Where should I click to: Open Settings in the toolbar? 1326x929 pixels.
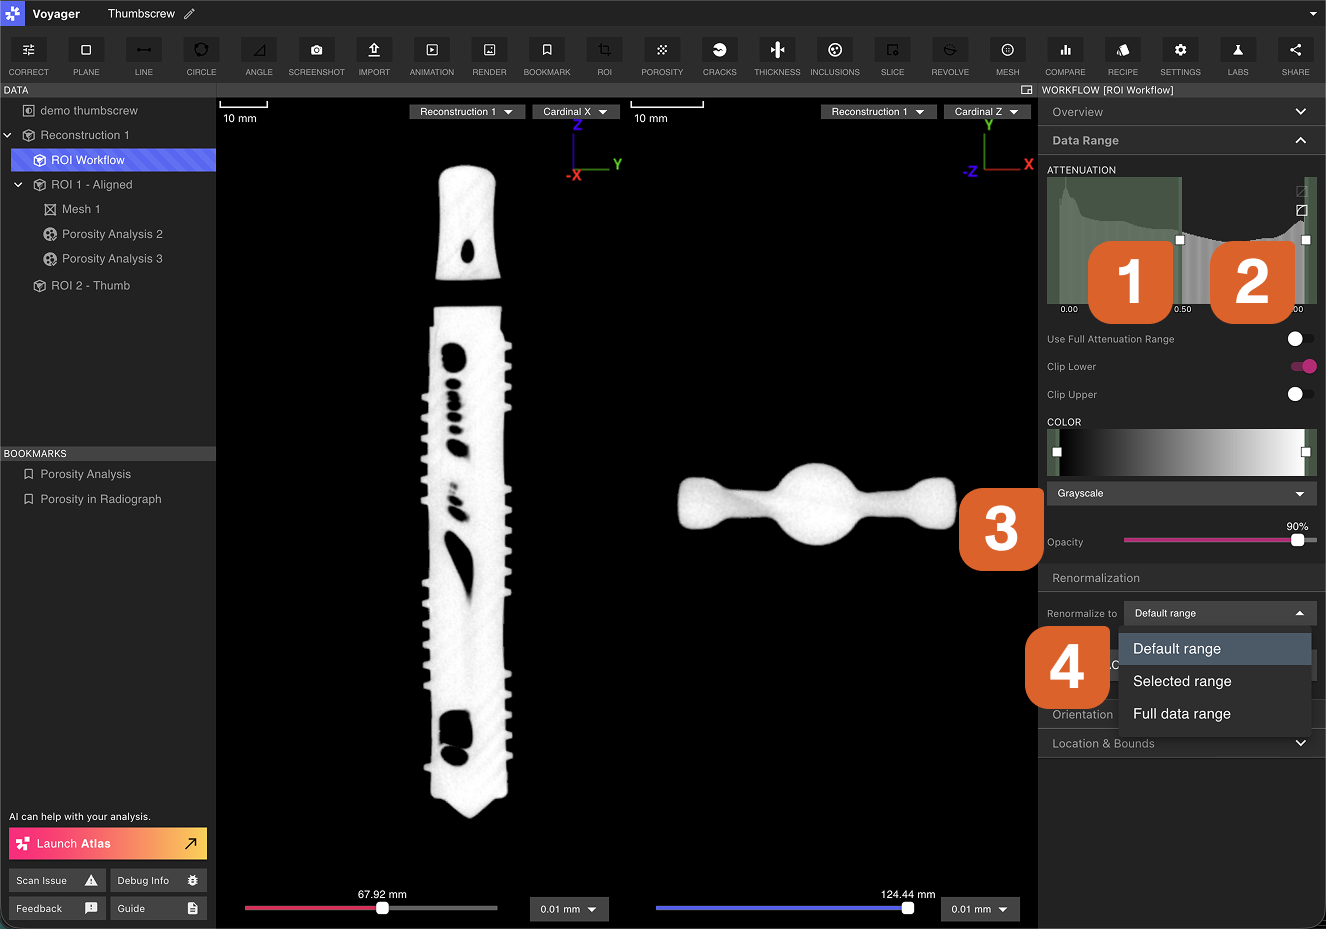click(1181, 57)
